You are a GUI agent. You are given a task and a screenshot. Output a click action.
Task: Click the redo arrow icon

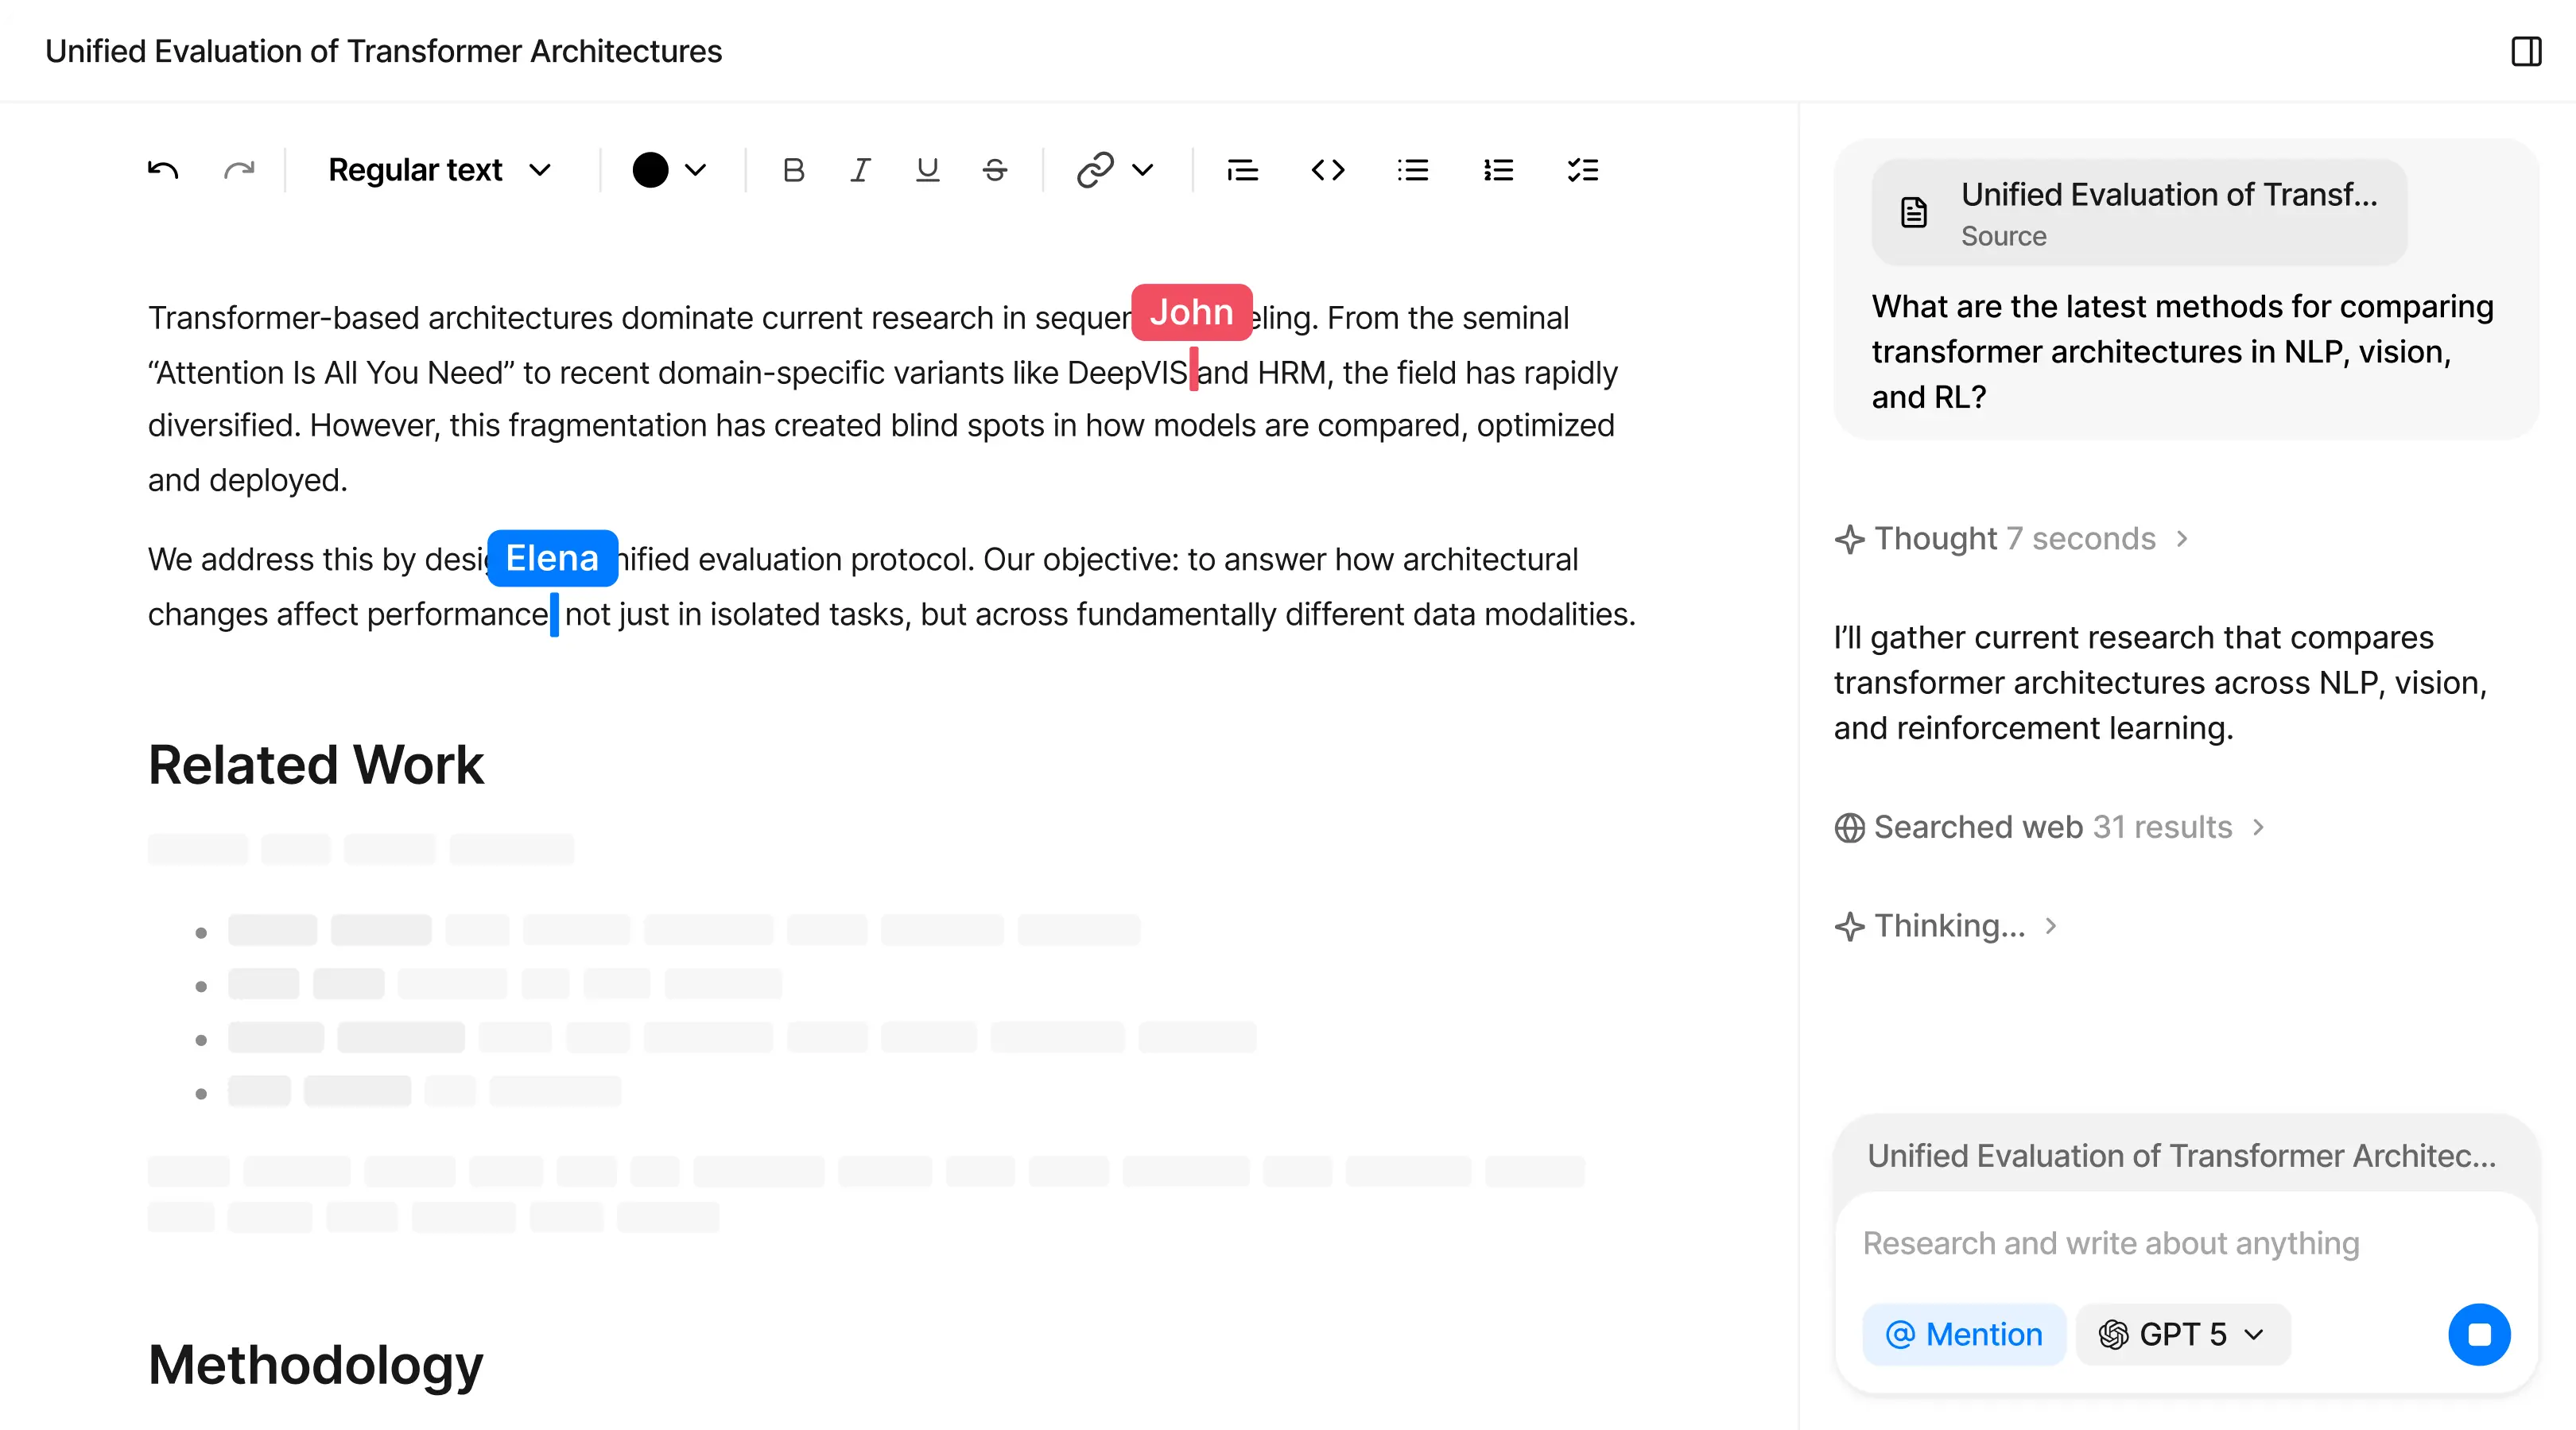click(239, 170)
